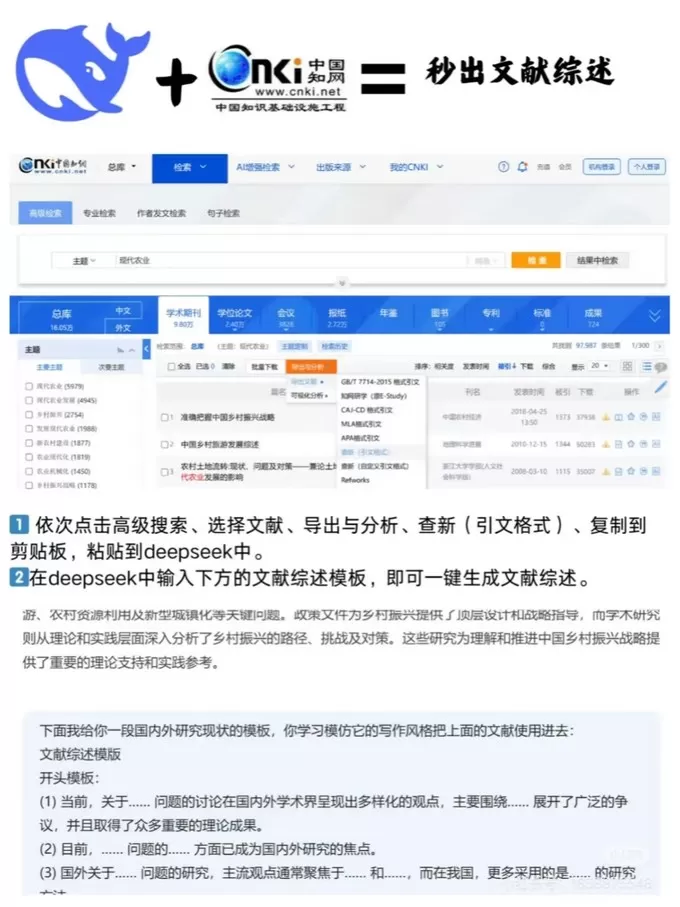Viewport: 680px width, 907px height.
Task: Go to next results page arrow
Action: [x=660, y=346]
